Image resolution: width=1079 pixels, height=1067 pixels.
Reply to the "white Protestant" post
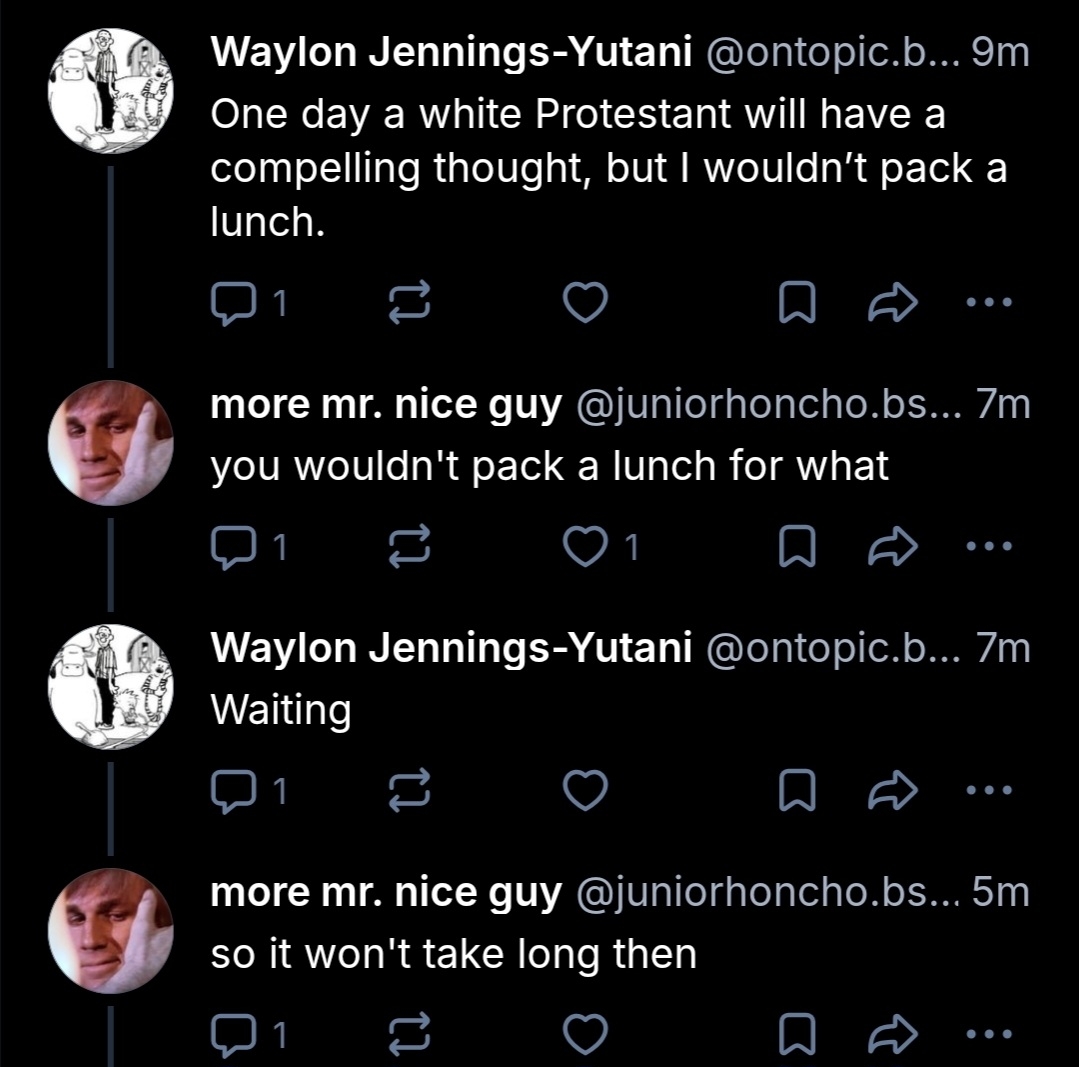click(233, 301)
